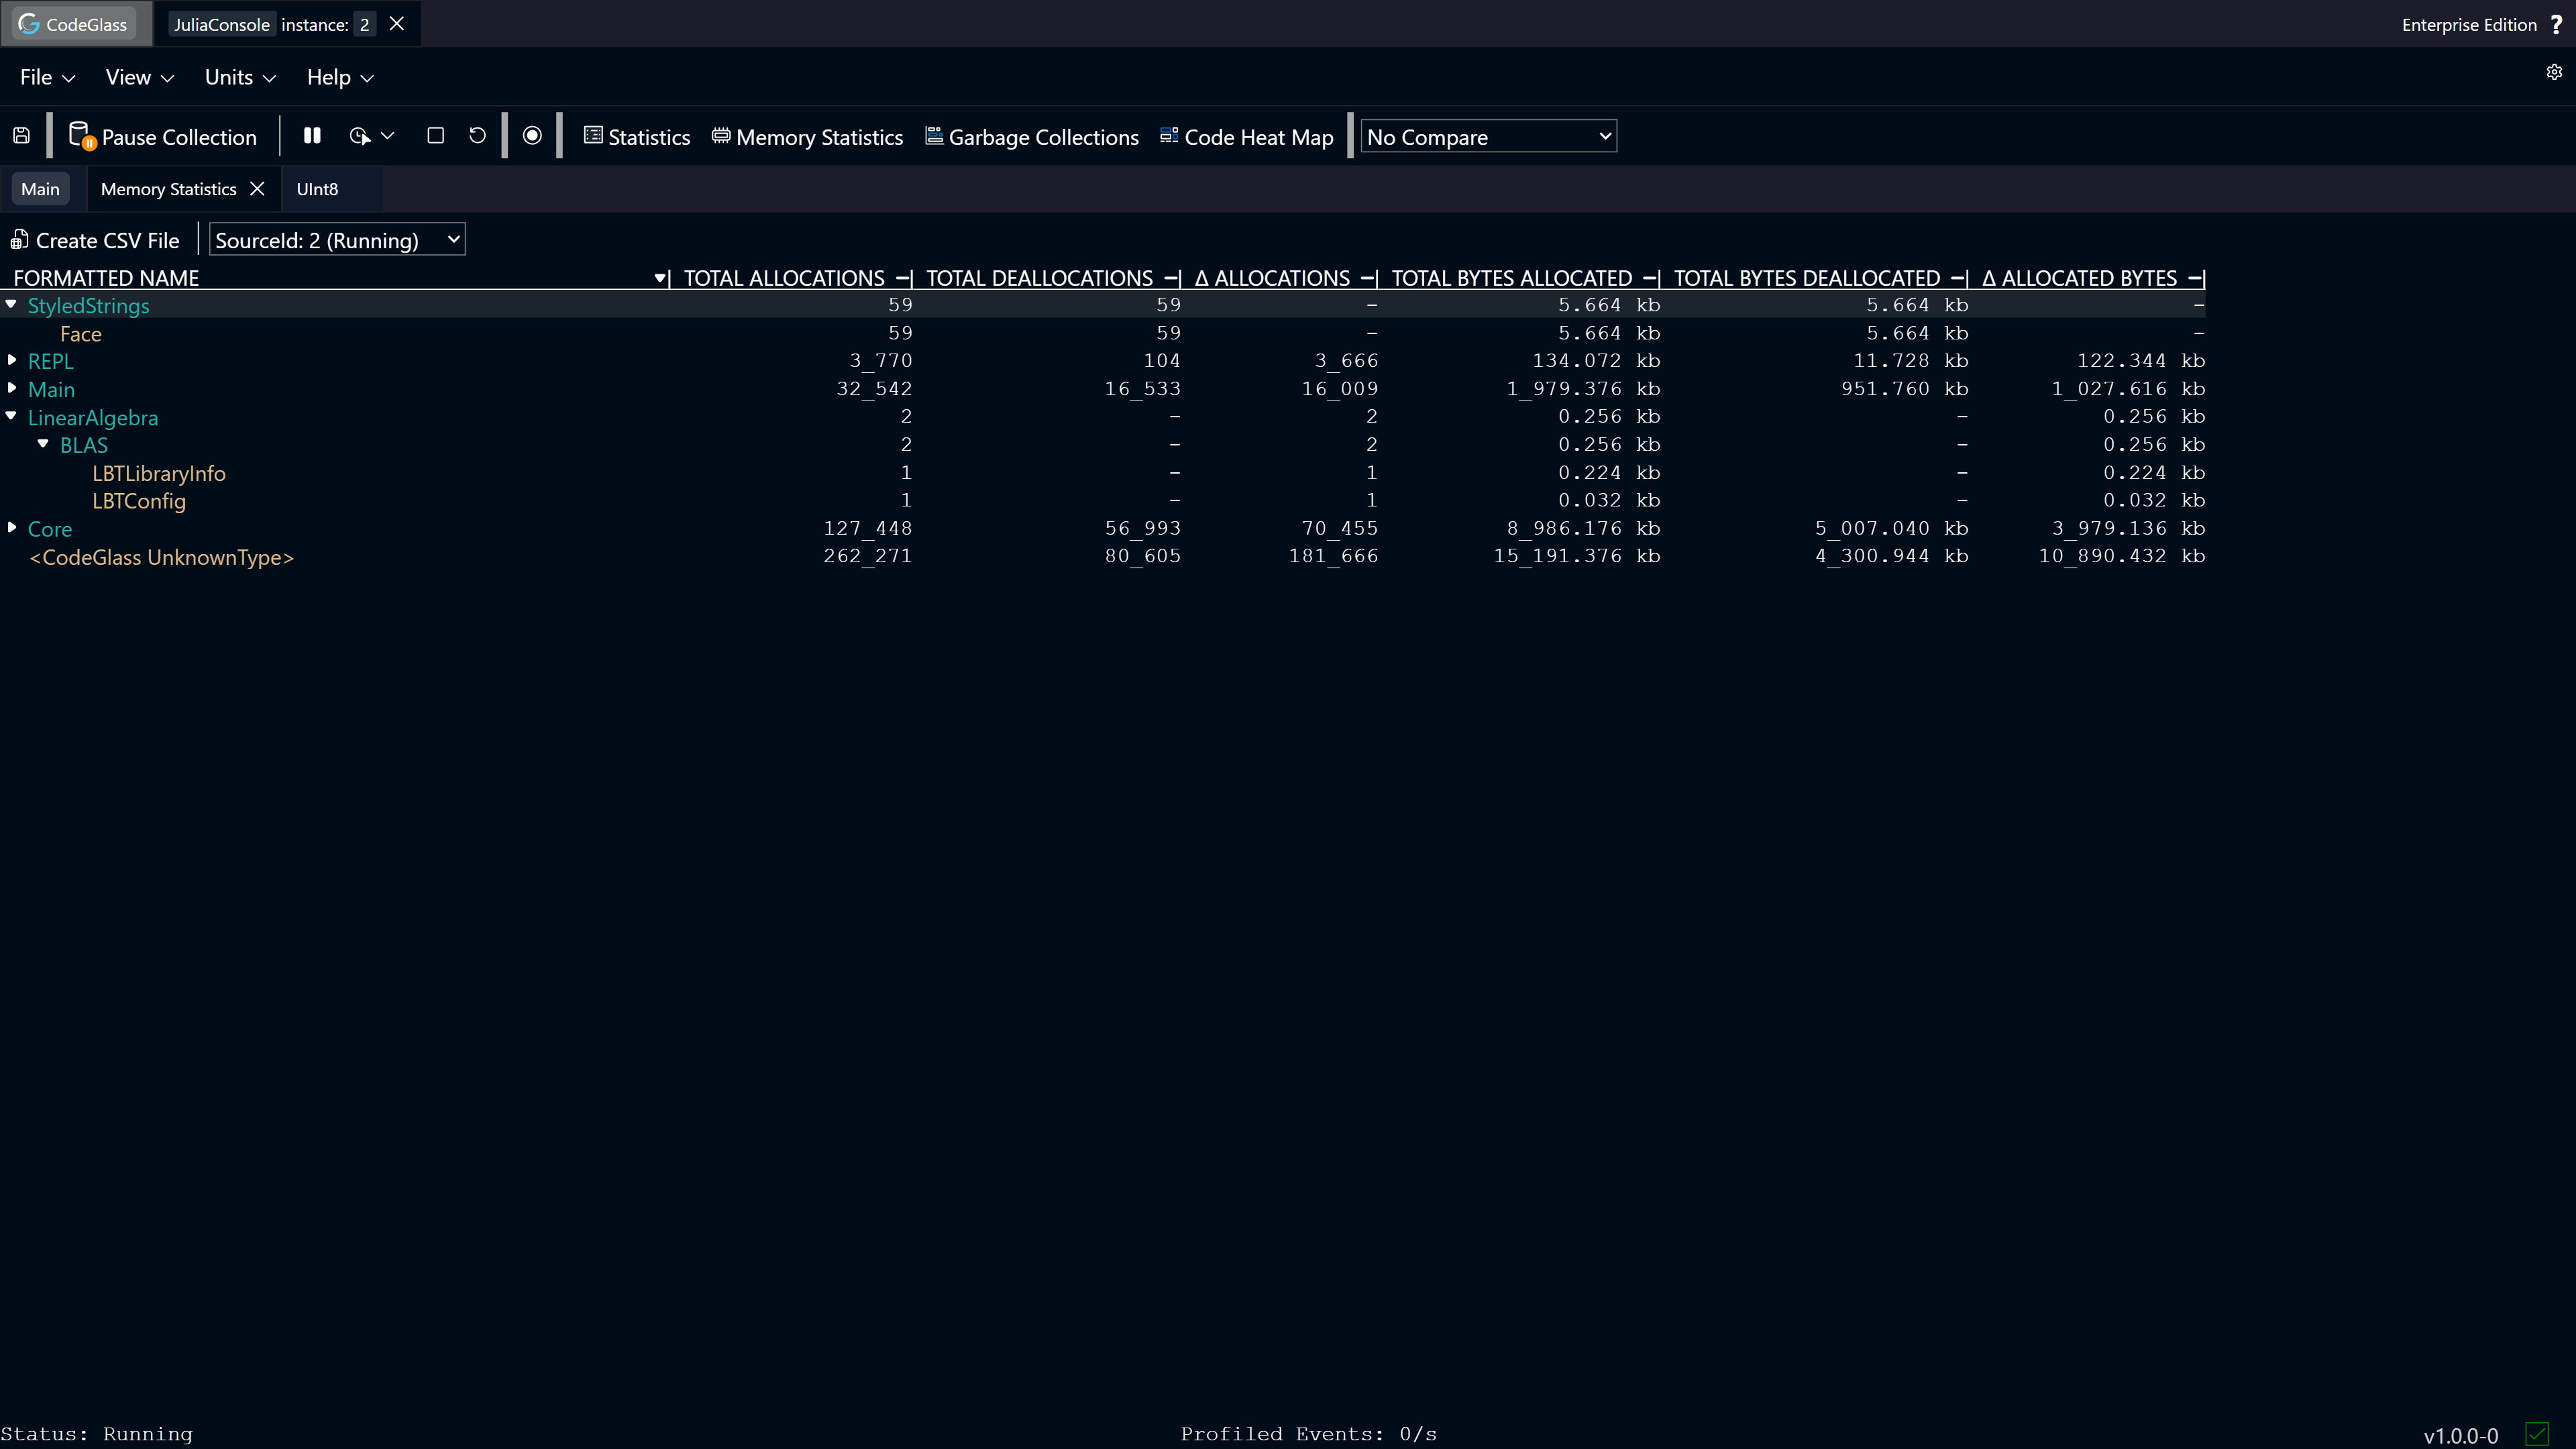The height and width of the screenshot is (1449, 2576).
Task: Expand the Core tree node
Action: coord(11,527)
